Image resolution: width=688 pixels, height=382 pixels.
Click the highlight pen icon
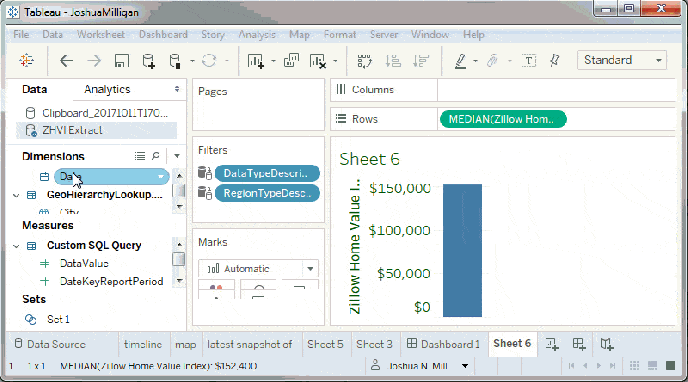tap(460, 61)
